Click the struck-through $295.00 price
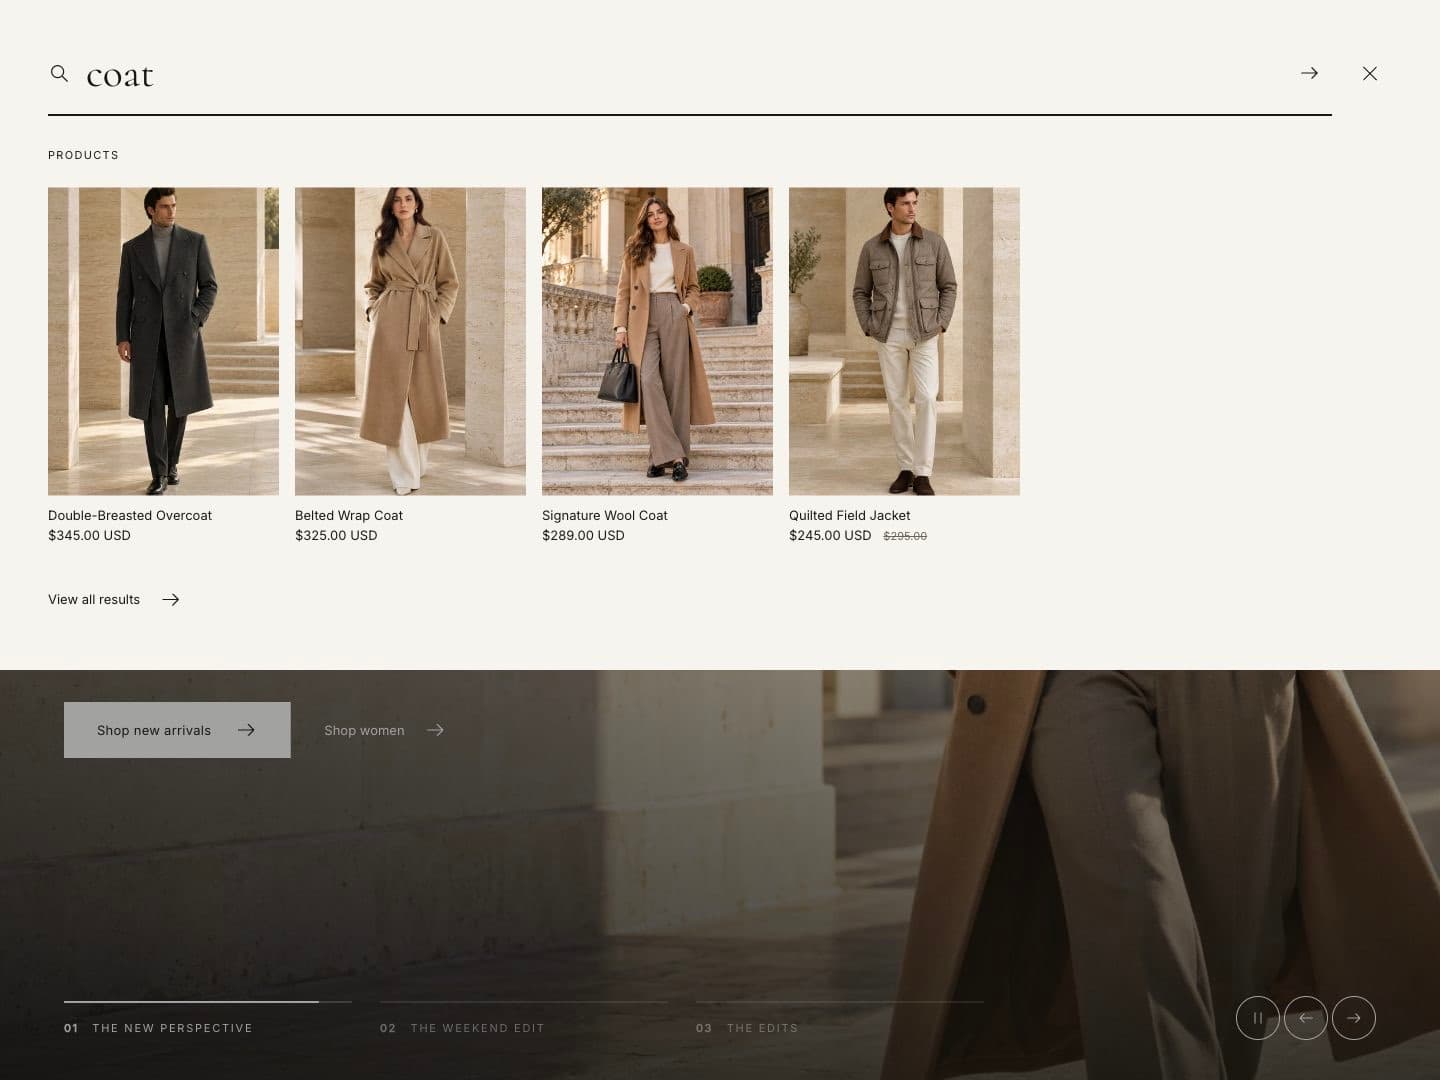The width and height of the screenshot is (1440, 1080). pos(905,536)
